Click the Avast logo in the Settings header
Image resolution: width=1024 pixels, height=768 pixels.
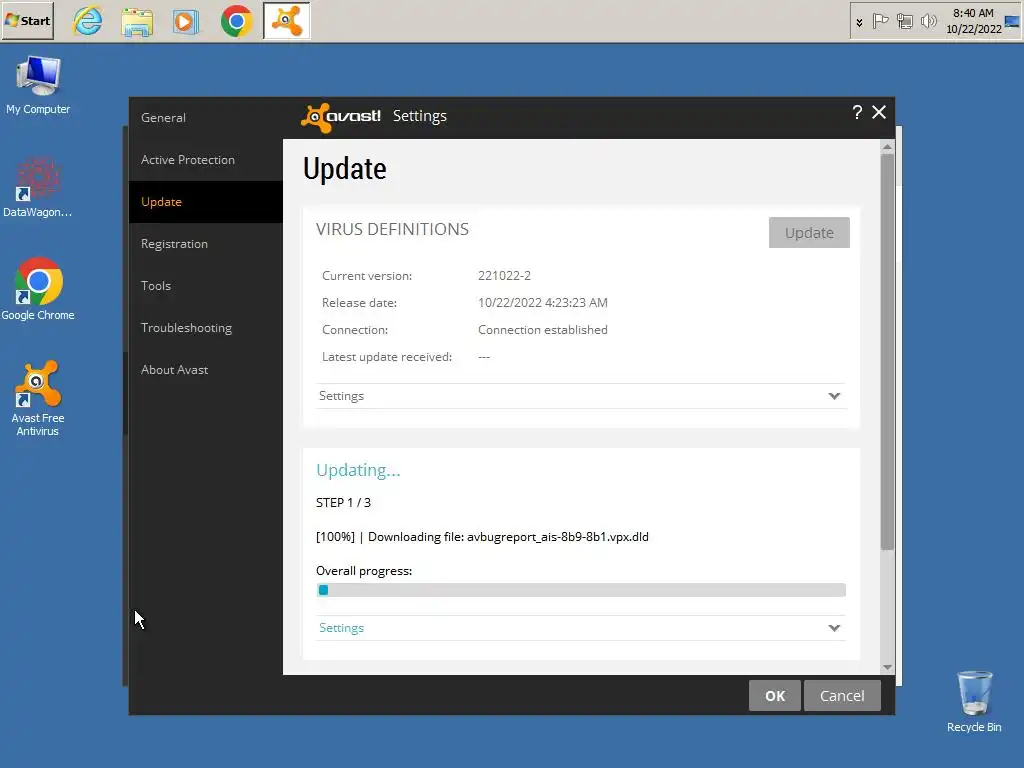click(x=340, y=117)
